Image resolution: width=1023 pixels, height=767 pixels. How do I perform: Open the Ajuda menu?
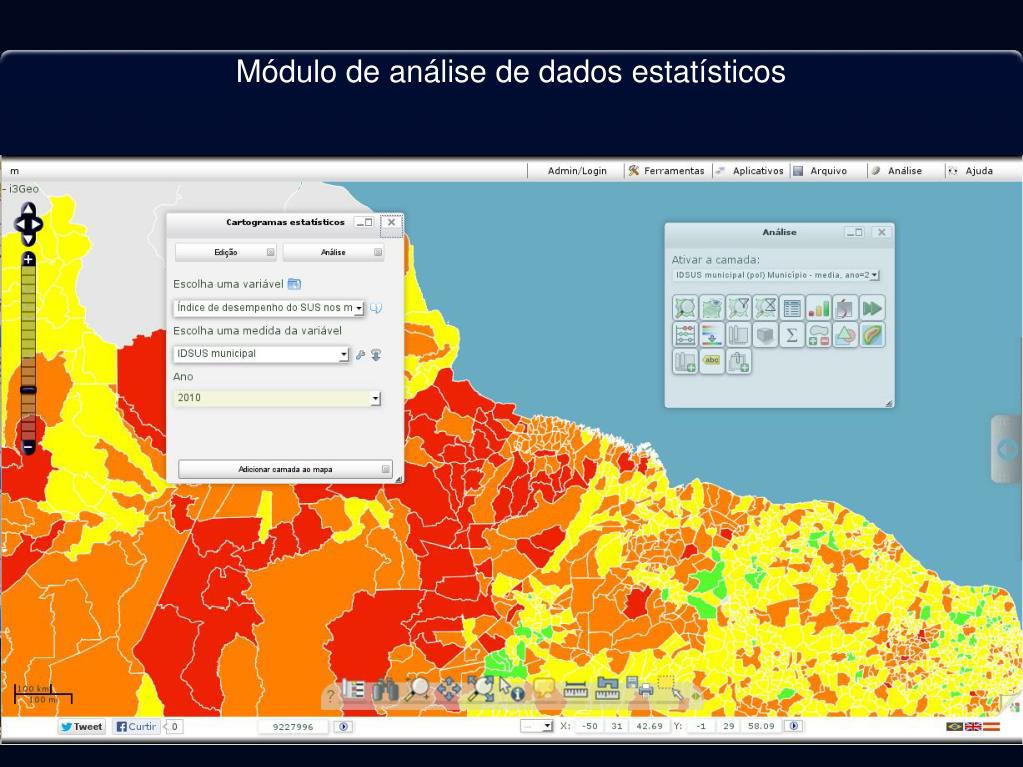tap(971, 171)
